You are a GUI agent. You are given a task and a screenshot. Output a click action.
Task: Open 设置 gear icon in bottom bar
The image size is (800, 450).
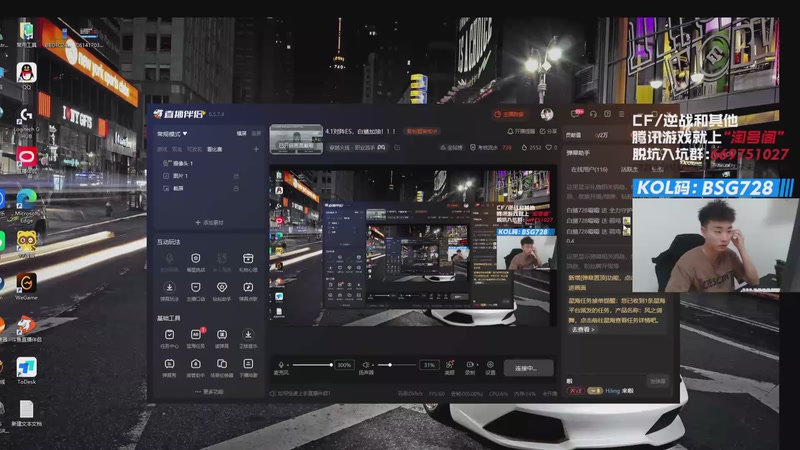[x=490, y=364]
